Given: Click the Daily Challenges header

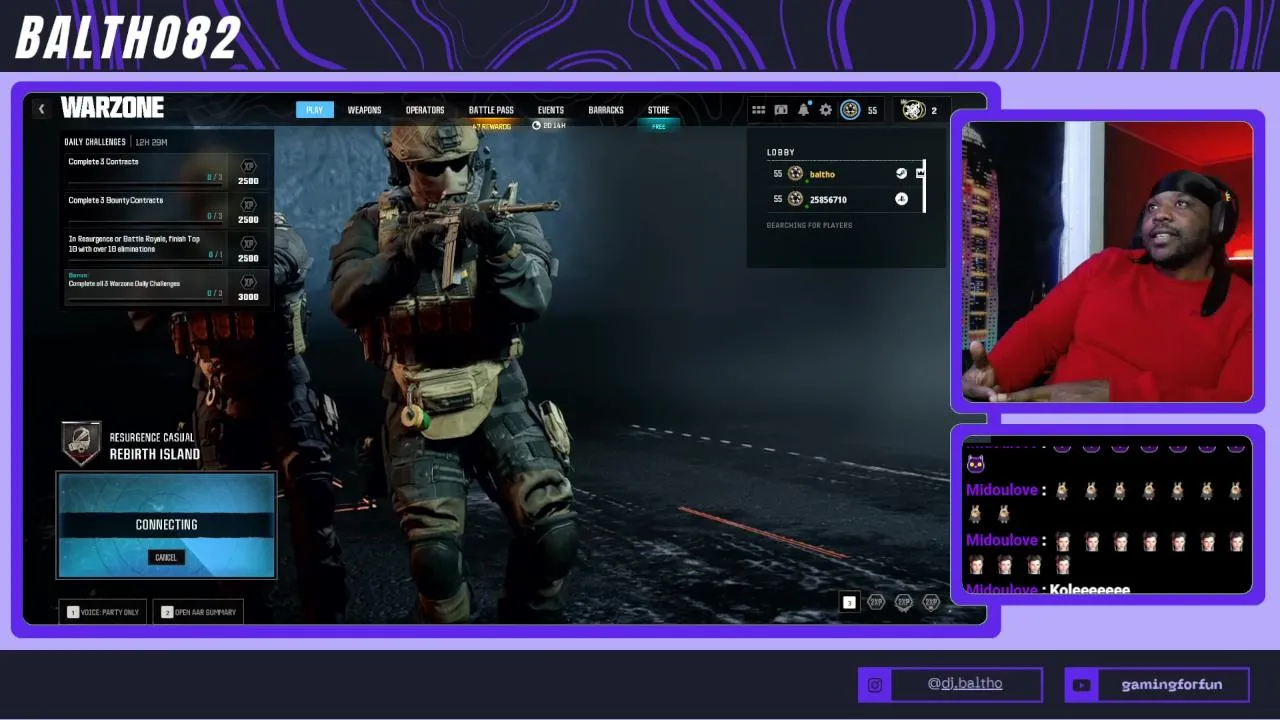Looking at the screenshot, I should (x=95, y=142).
